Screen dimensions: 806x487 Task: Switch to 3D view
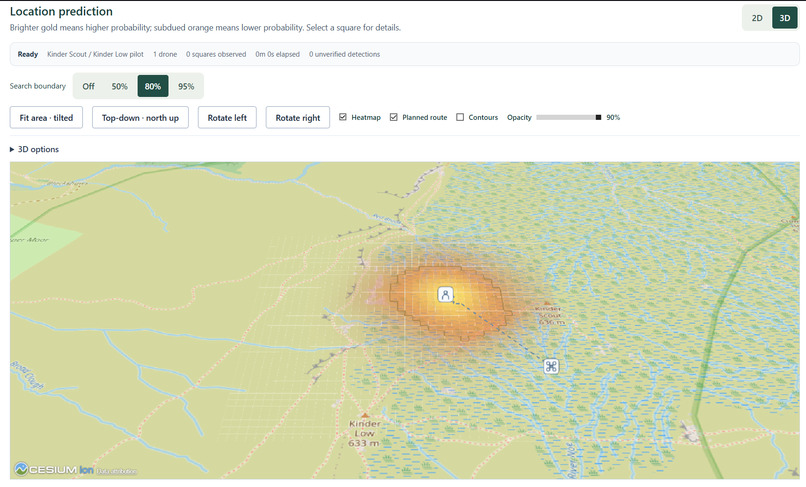(x=784, y=18)
